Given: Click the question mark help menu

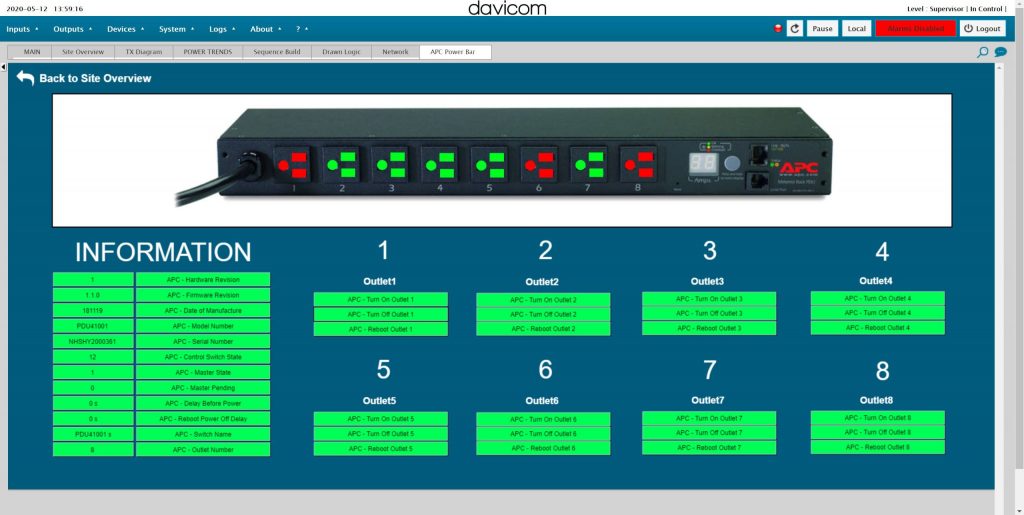Looking at the screenshot, I should [299, 29].
